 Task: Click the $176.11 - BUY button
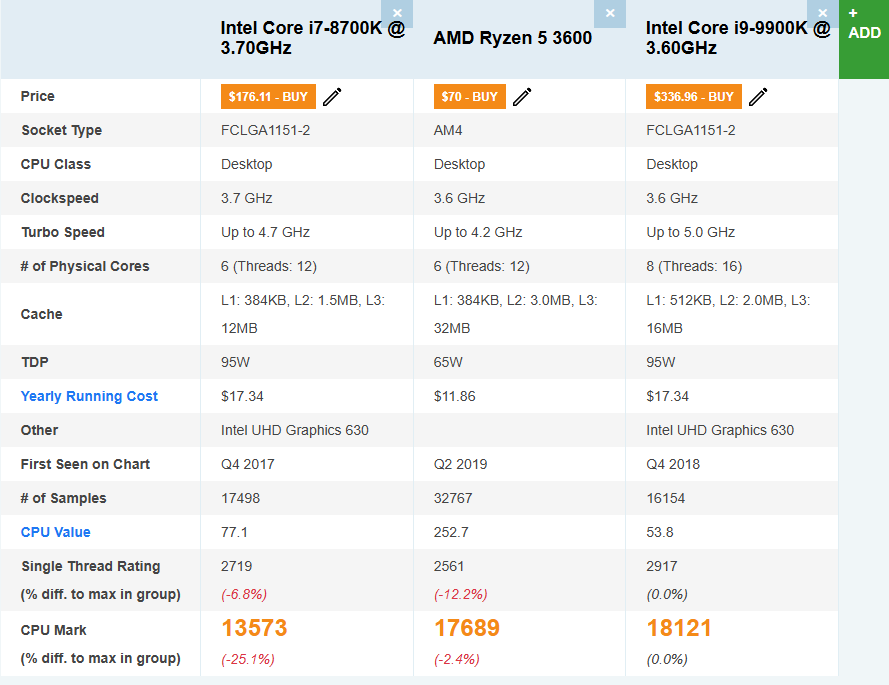click(x=268, y=96)
